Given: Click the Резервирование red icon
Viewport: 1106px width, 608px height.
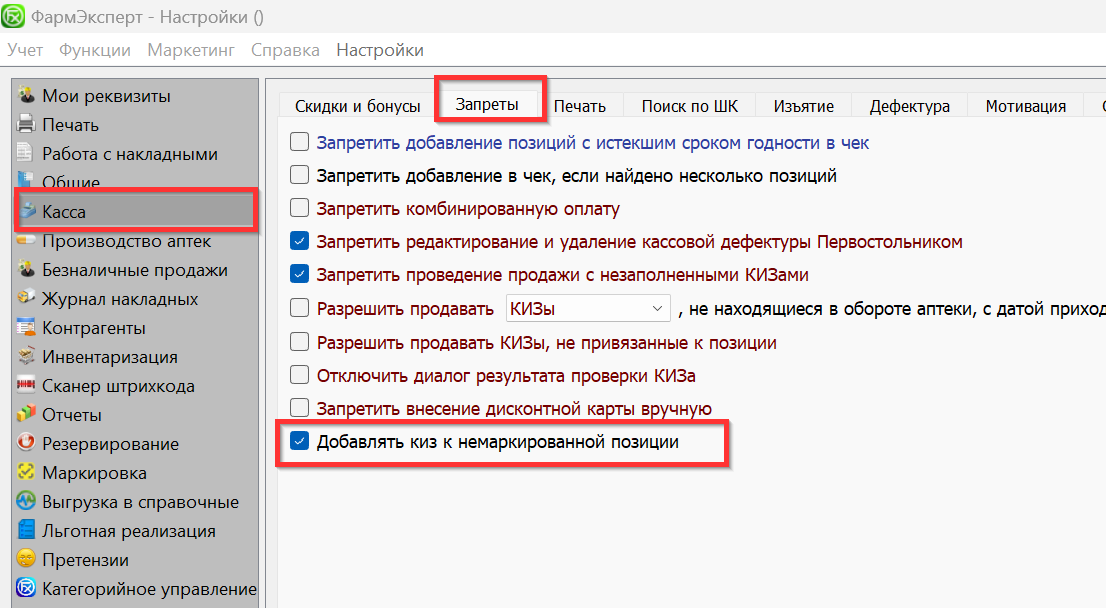Looking at the screenshot, I should pos(27,444).
